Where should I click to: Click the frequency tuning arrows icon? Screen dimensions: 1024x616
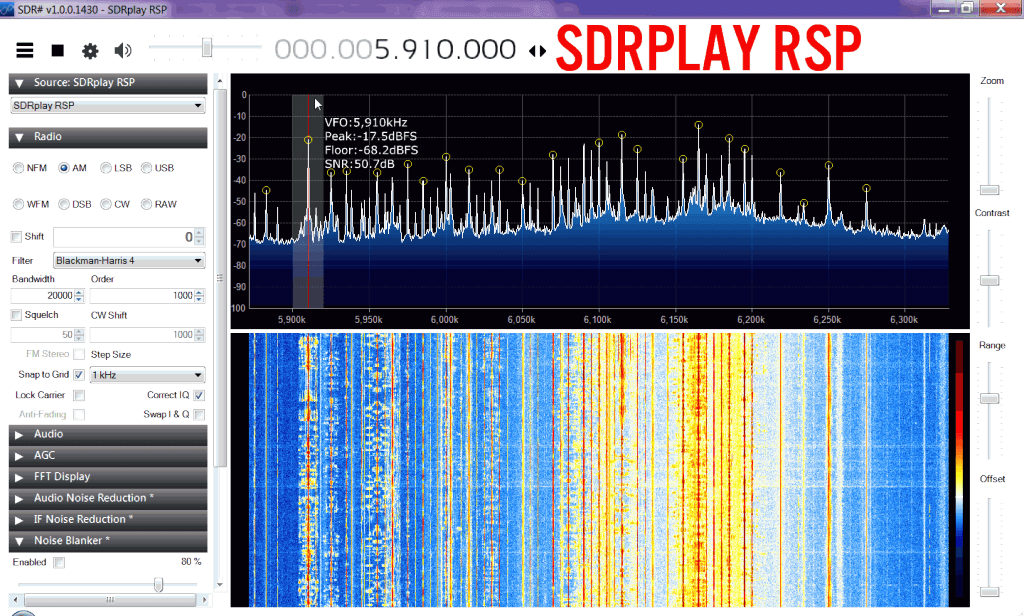[x=538, y=51]
